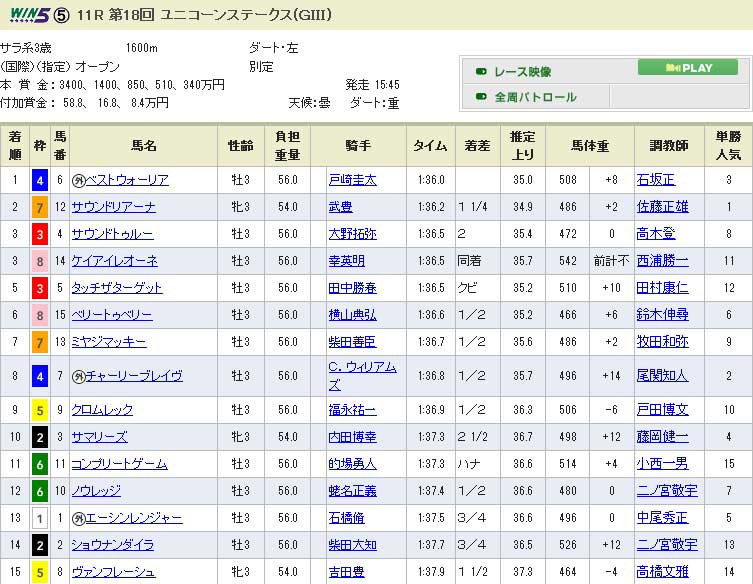This screenshot has height=584, width=753.
Task: Click the 馬名 column header
Action: 144,146
